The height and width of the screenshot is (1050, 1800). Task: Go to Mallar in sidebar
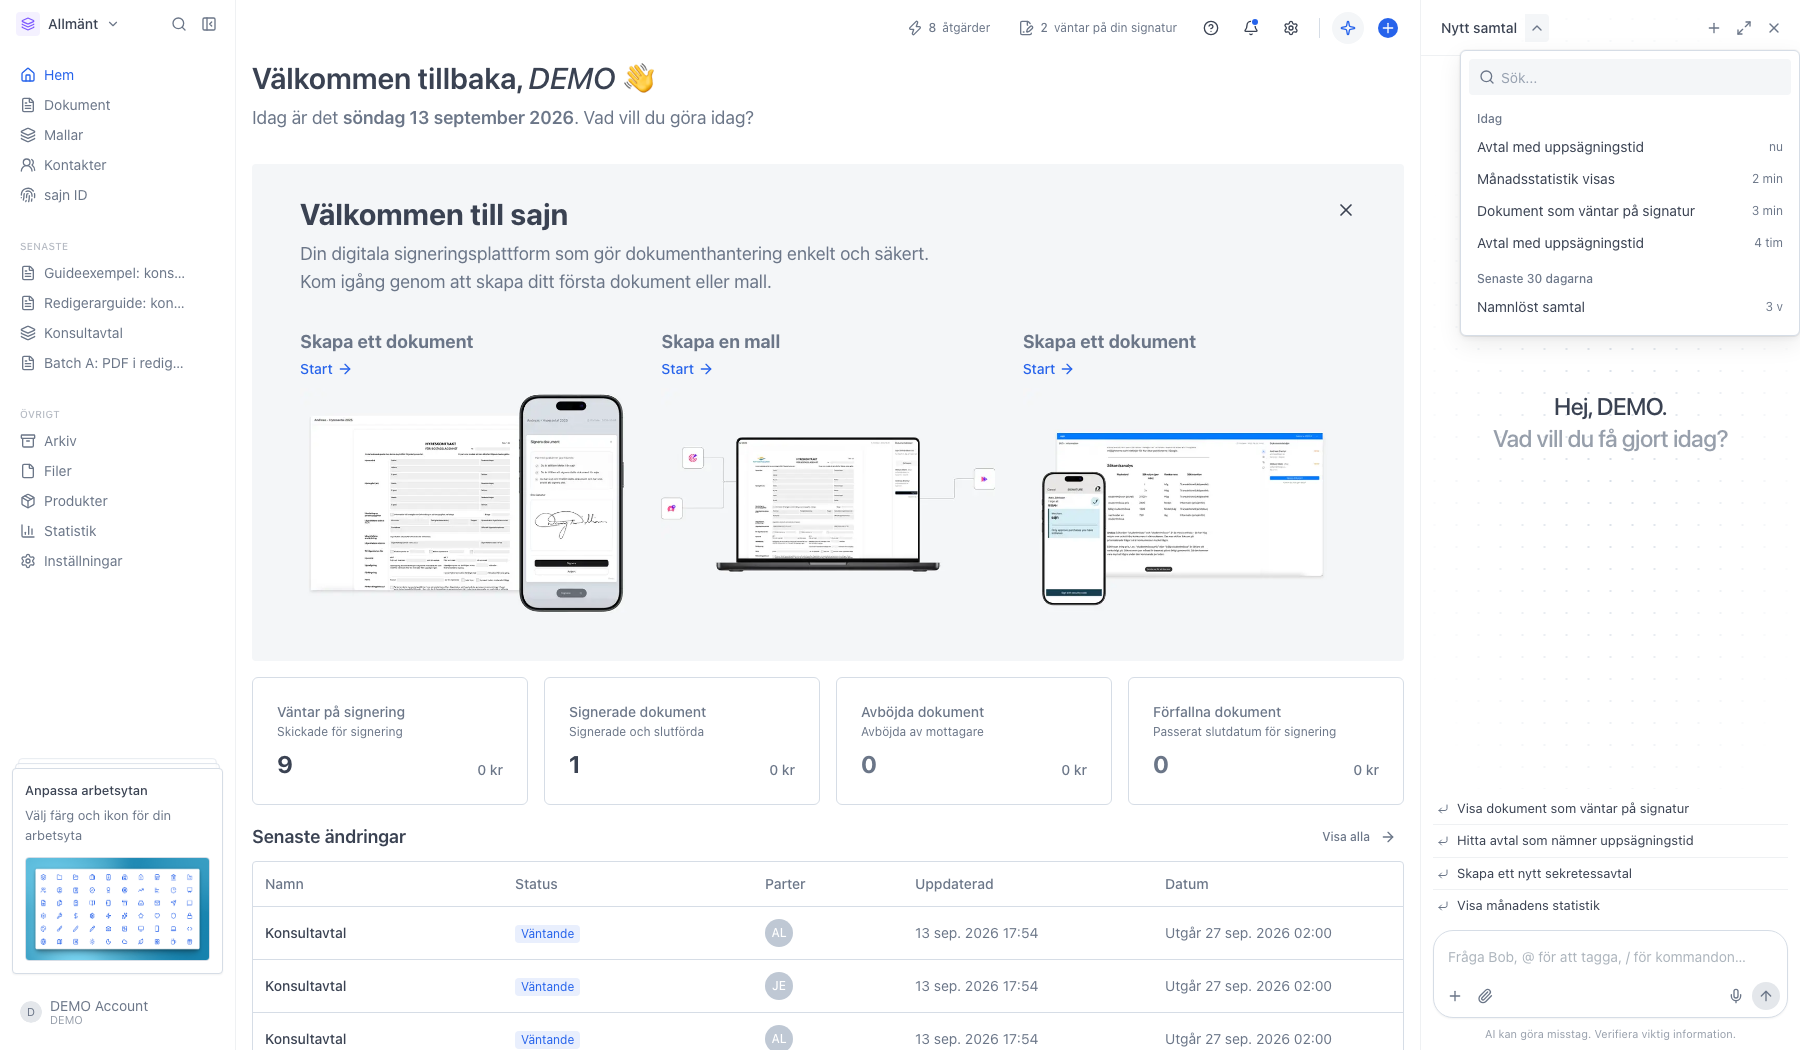coord(118,135)
